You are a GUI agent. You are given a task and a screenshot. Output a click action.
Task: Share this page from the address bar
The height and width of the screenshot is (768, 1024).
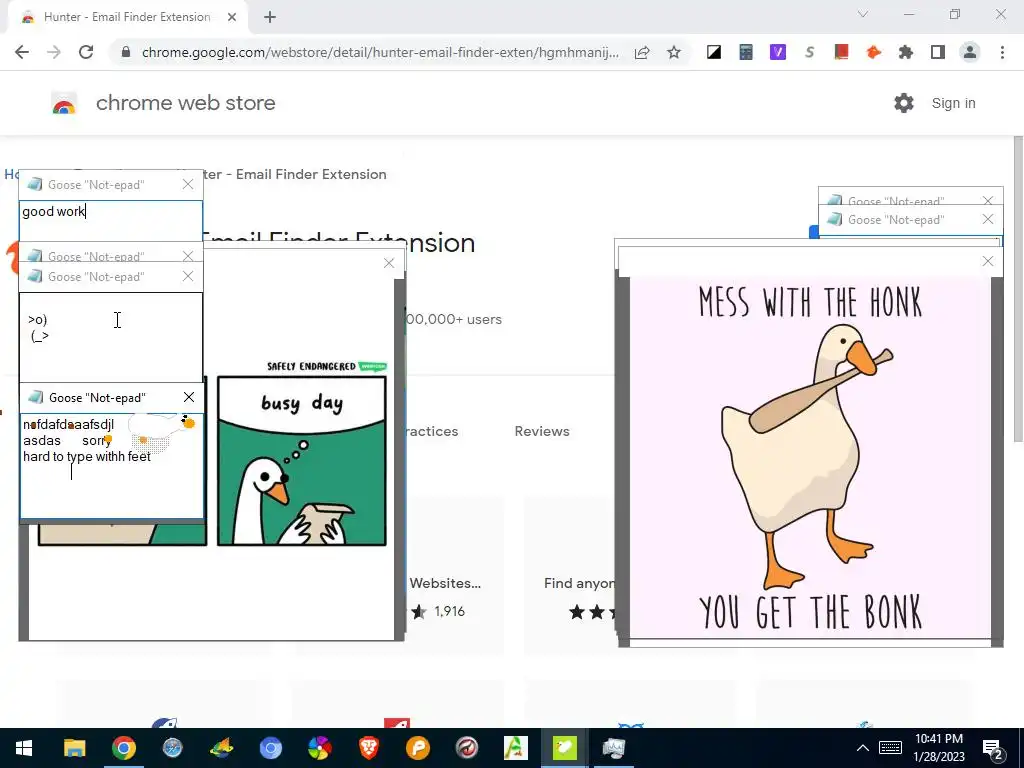pyautogui.click(x=642, y=52)
